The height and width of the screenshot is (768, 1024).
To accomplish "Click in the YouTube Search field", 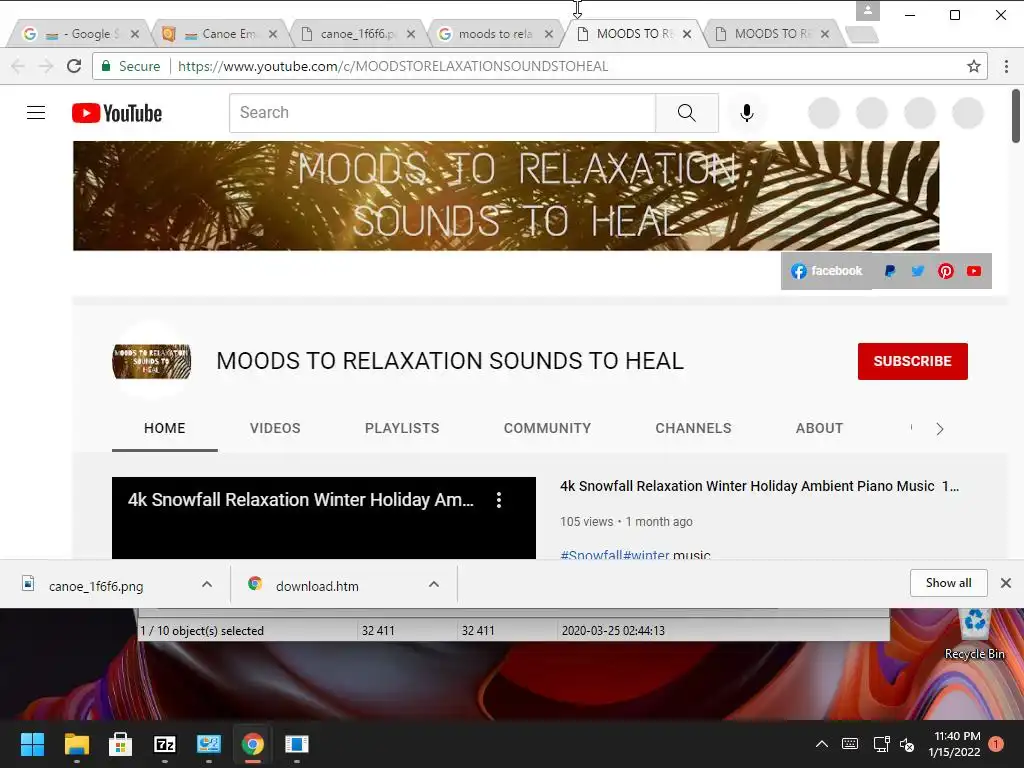I will [442, 113].
